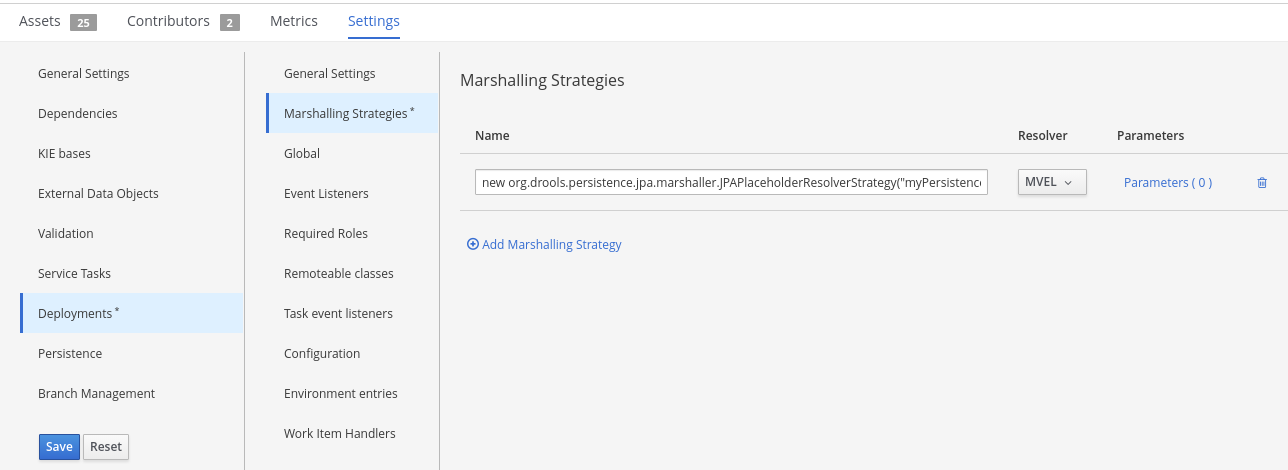Click the plus icon beside Add Marshalling Strategy
The height and width of the screenshot is (470, 1288).
point(473,244)
